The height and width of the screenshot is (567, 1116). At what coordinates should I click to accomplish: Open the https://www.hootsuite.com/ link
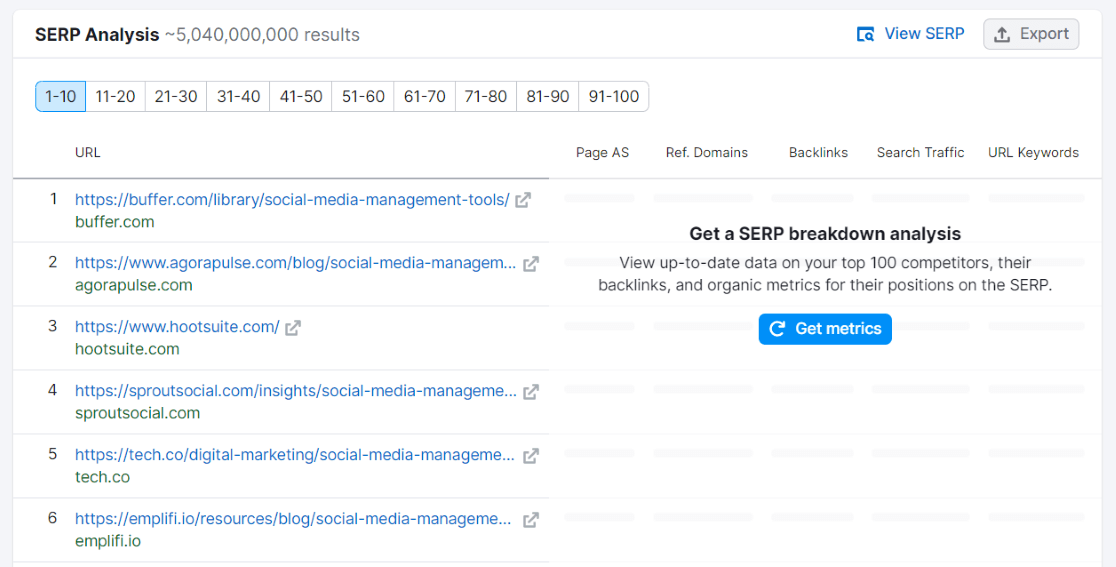(177, 327)
